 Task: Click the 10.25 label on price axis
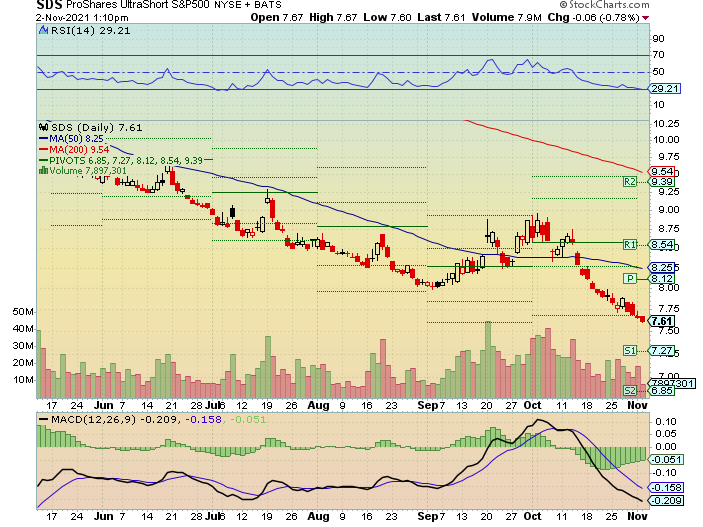pos(666,123)
